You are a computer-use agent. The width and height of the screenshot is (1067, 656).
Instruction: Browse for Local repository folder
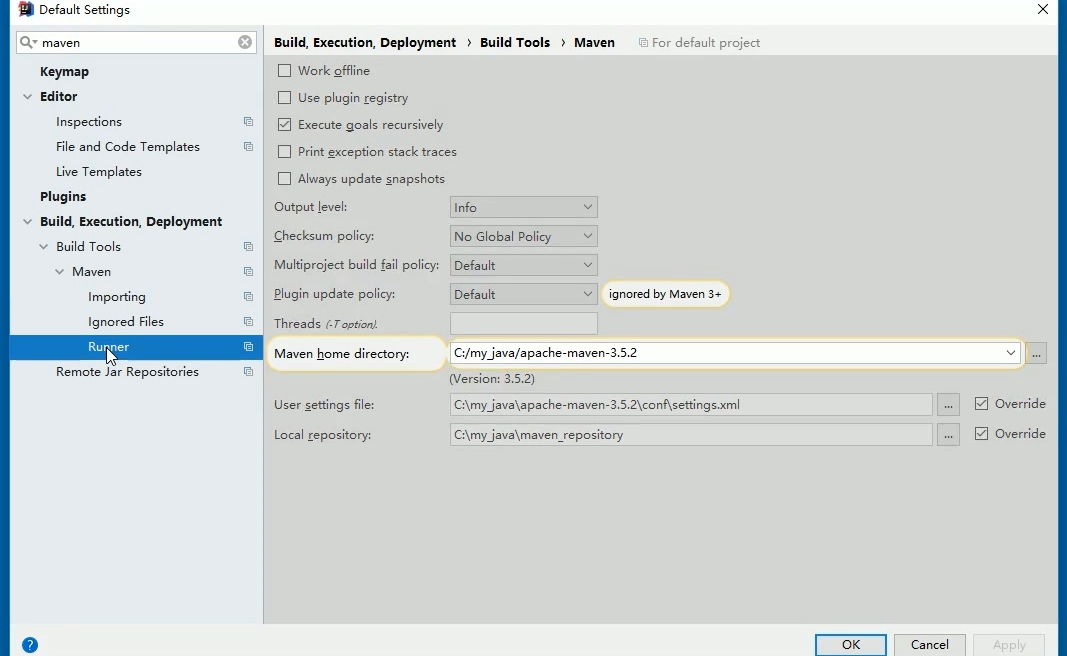948,435
